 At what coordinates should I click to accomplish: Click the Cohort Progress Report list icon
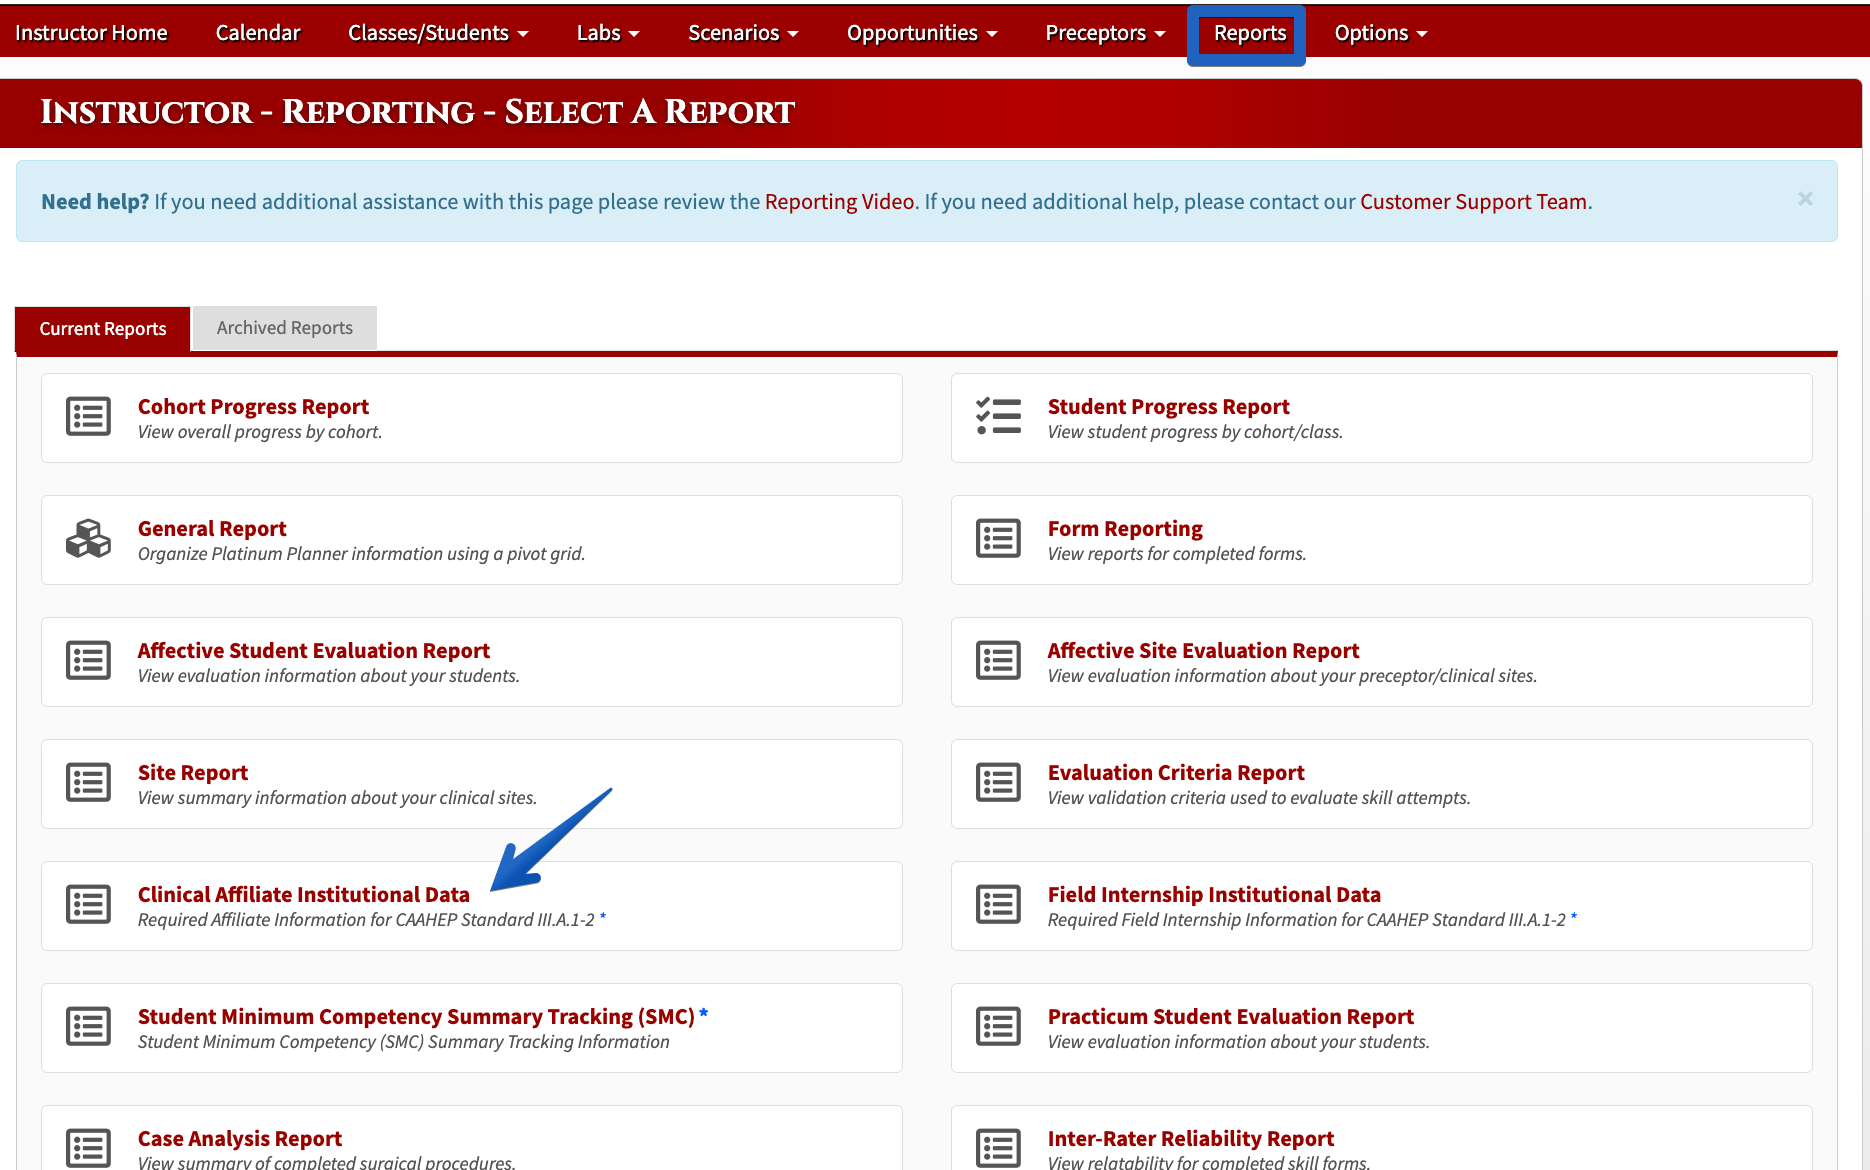tap(88, 416)
